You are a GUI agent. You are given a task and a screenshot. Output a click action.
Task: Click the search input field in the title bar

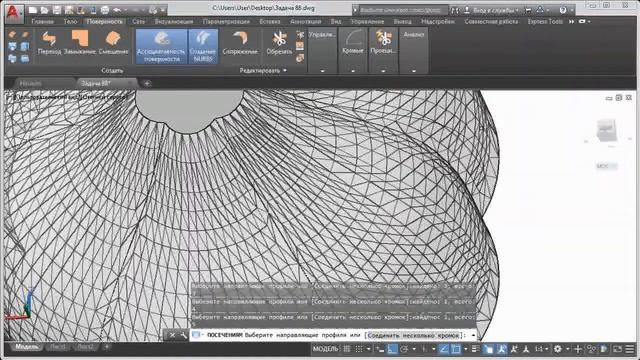coord(403,10)
